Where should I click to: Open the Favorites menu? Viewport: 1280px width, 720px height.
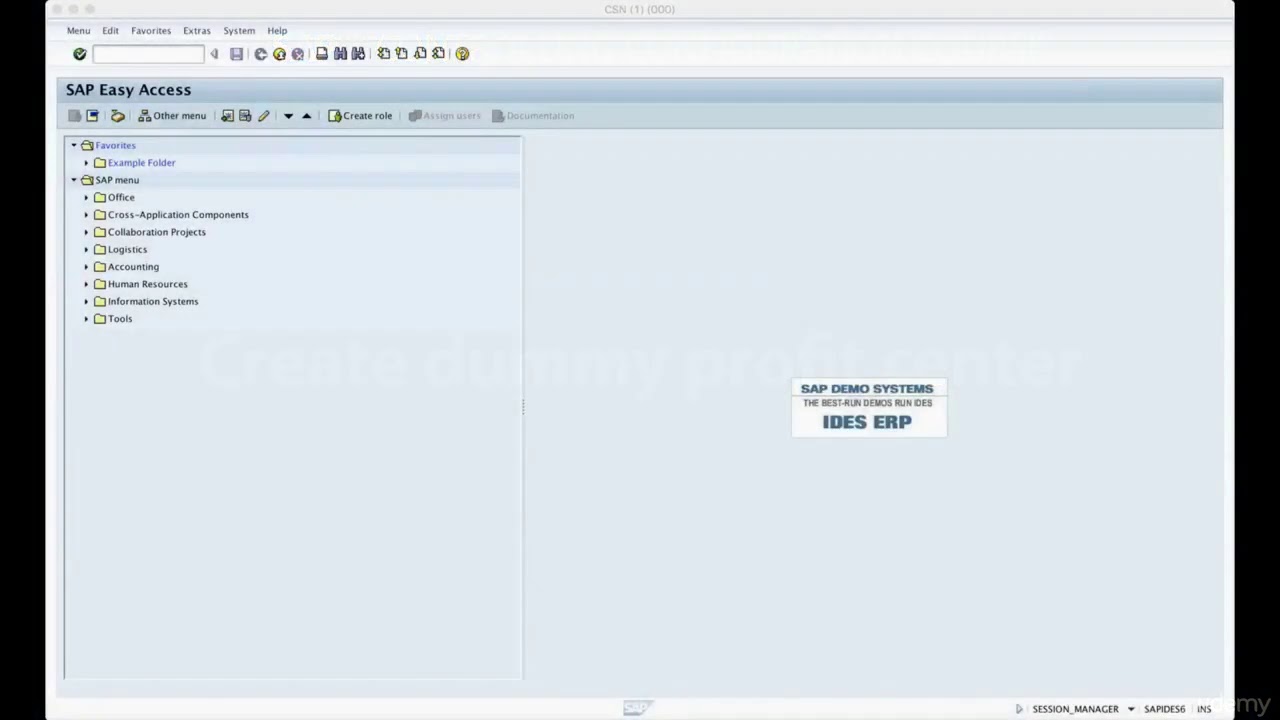(x=151, y=31)
